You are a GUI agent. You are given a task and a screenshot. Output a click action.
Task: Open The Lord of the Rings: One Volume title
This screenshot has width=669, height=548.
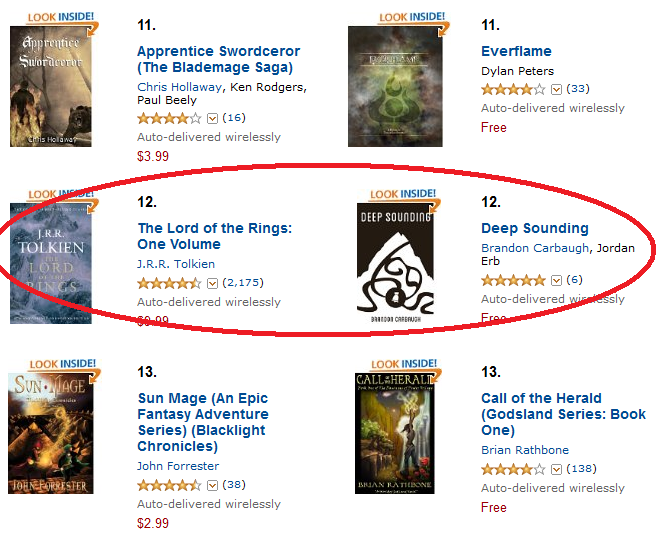pos(215,236)
